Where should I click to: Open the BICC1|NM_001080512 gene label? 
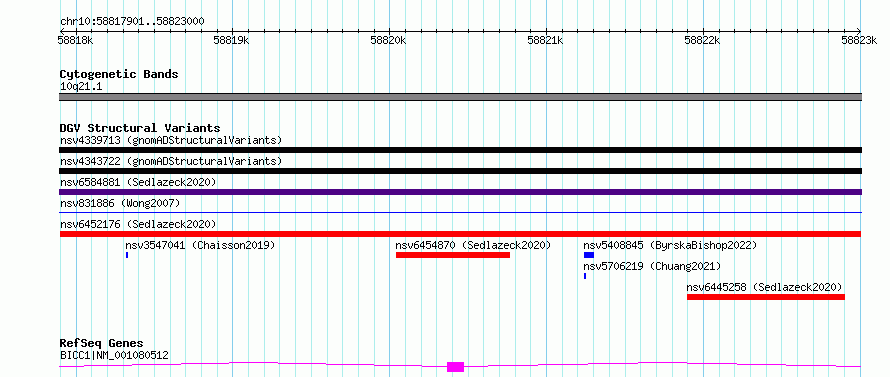pos(114,356)
